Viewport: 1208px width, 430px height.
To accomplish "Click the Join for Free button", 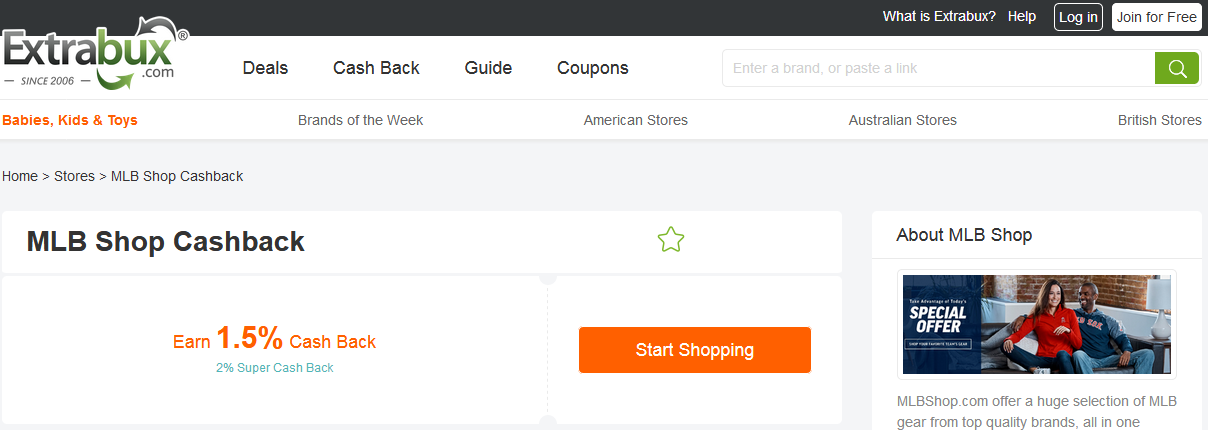I will point(1156,17).
